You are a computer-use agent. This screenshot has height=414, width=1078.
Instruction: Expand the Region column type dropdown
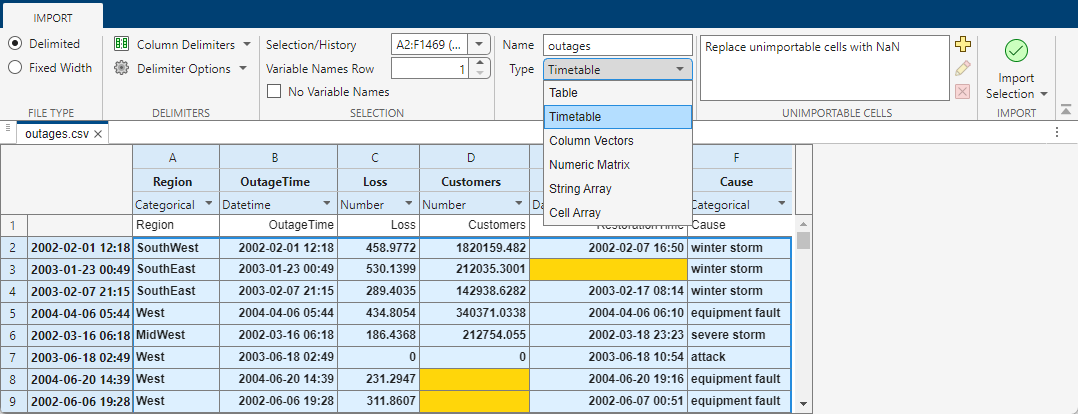point(208,204)
